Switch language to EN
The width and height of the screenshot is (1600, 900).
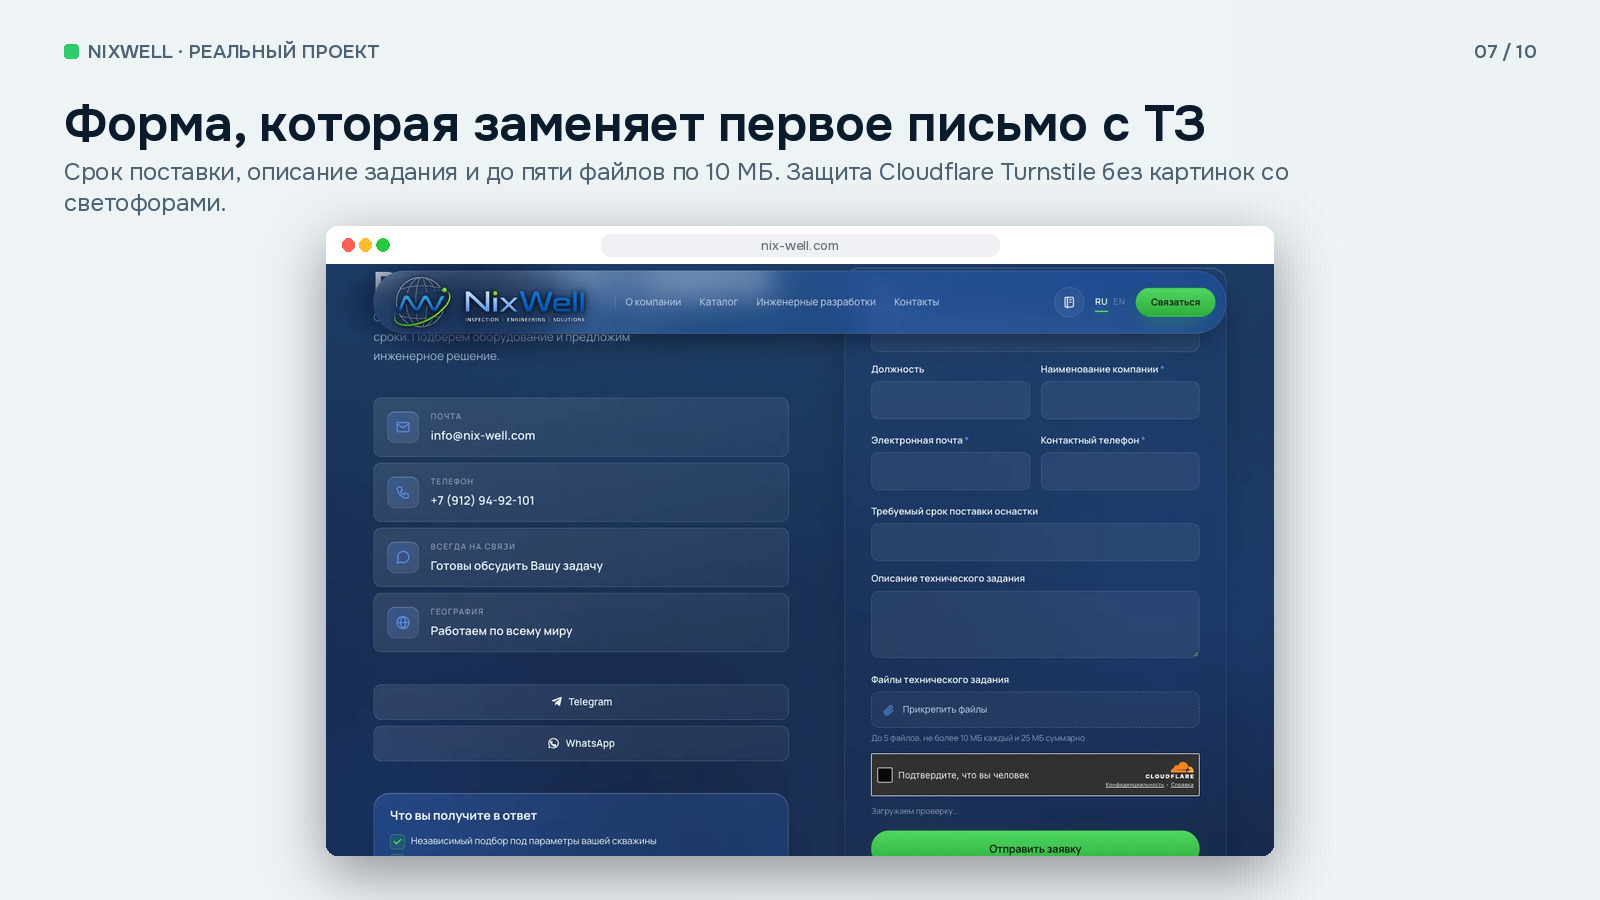1119,302
